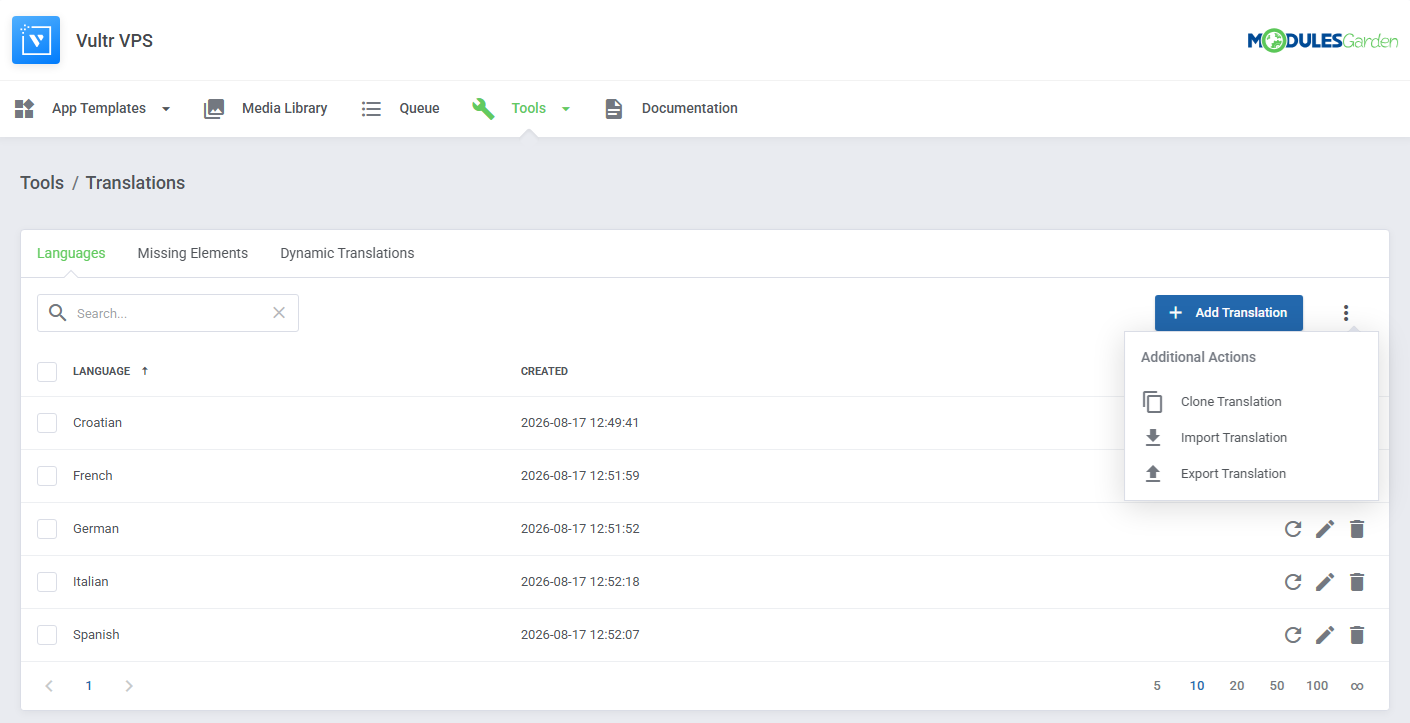Edit the German translation

coord(1325,529)
